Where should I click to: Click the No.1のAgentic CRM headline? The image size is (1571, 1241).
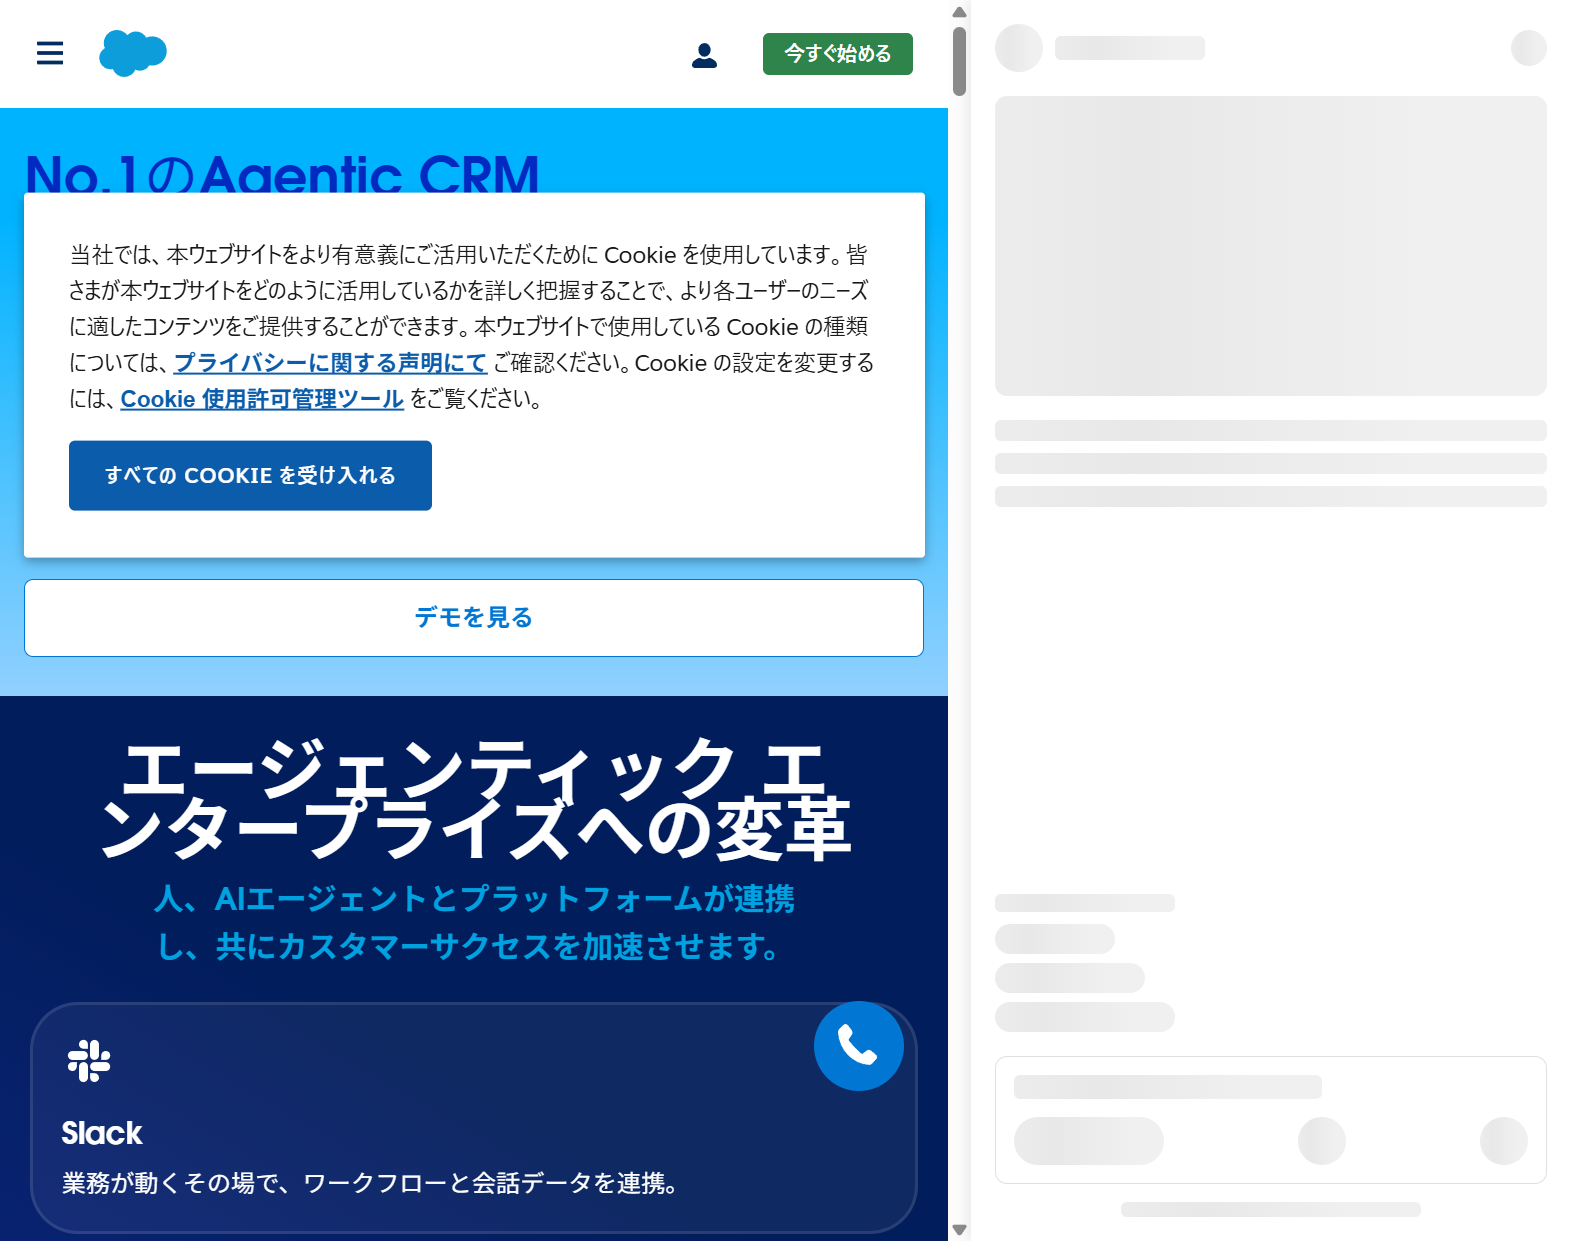tap(282, 172)
